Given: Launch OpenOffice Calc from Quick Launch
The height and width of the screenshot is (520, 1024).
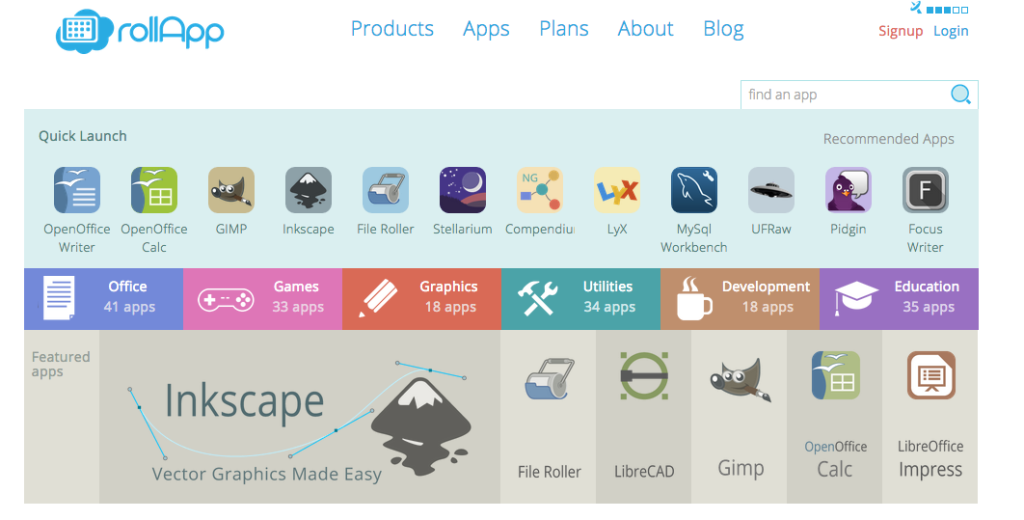Looking at the screenshot, I should pos(154,190).
